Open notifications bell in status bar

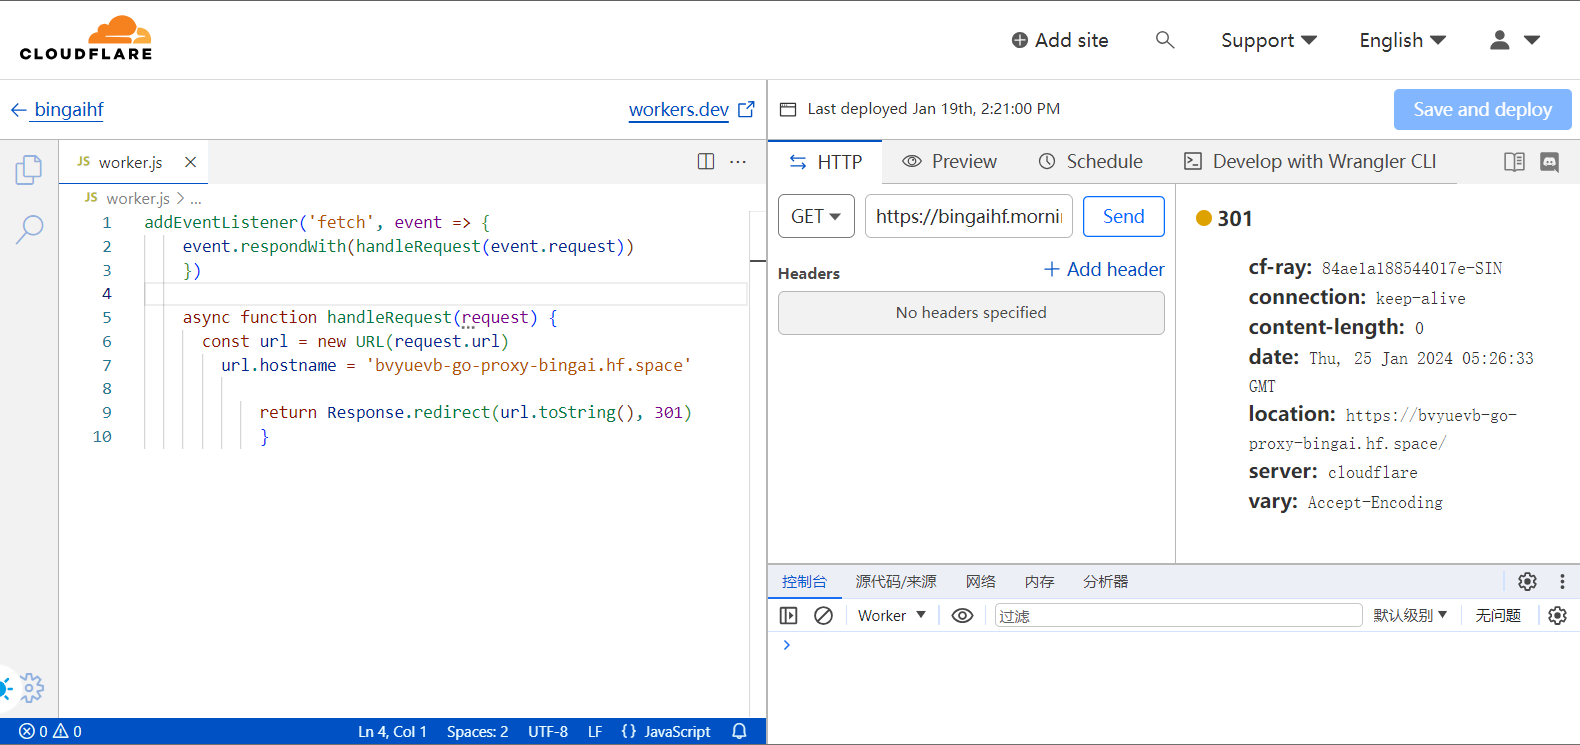click(x=739, y=731)
